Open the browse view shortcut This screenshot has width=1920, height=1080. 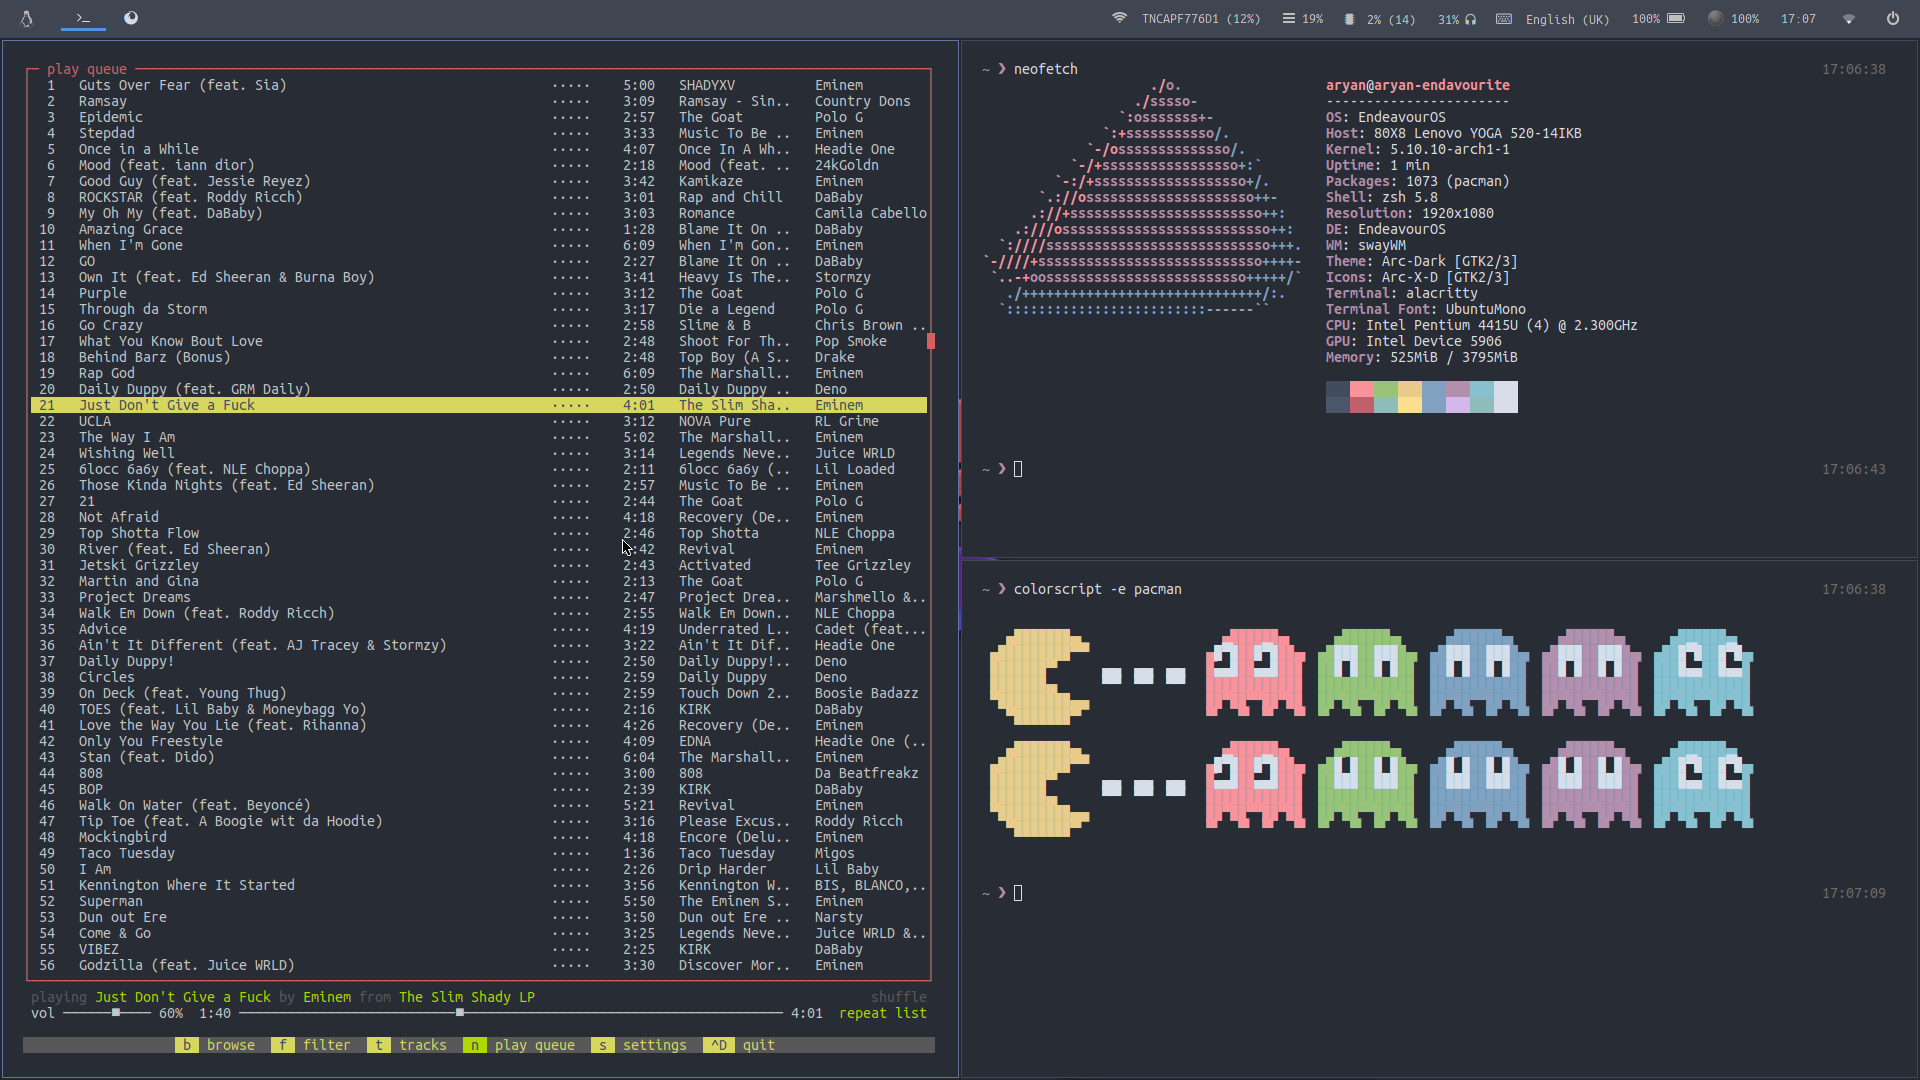215,1045
